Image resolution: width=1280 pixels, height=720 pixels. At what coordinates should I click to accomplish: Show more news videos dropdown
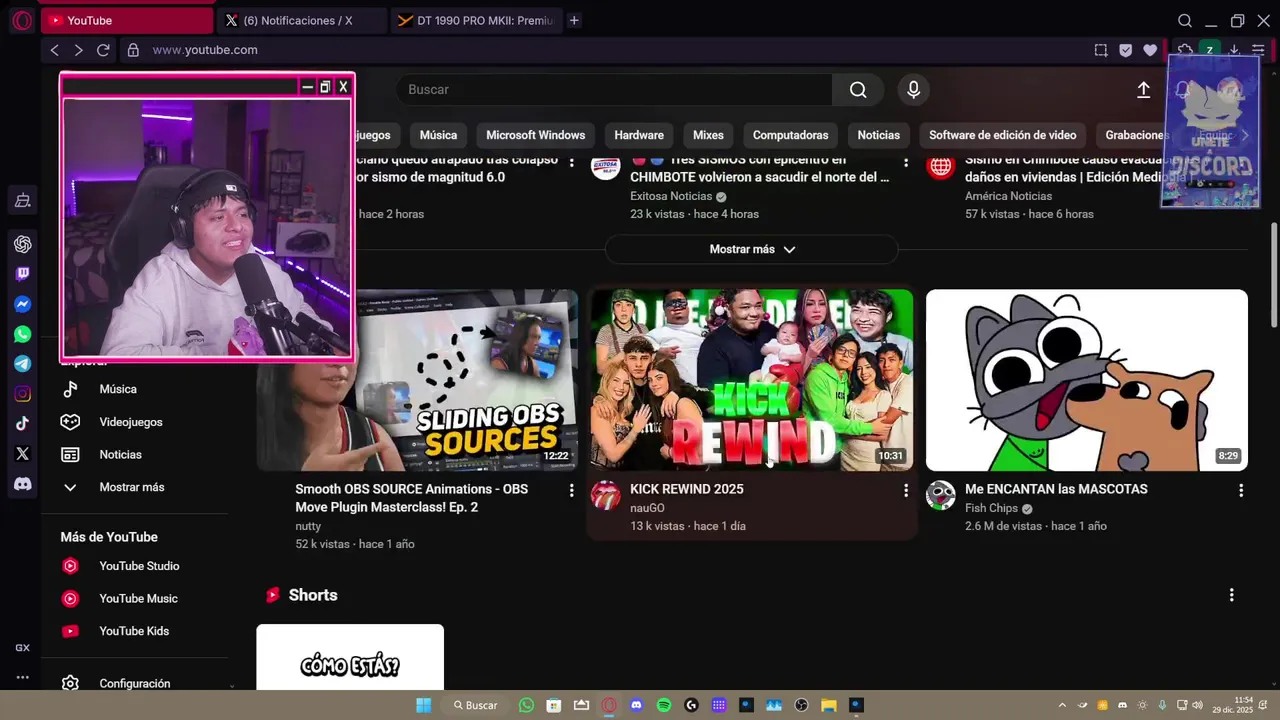(752, 249)
